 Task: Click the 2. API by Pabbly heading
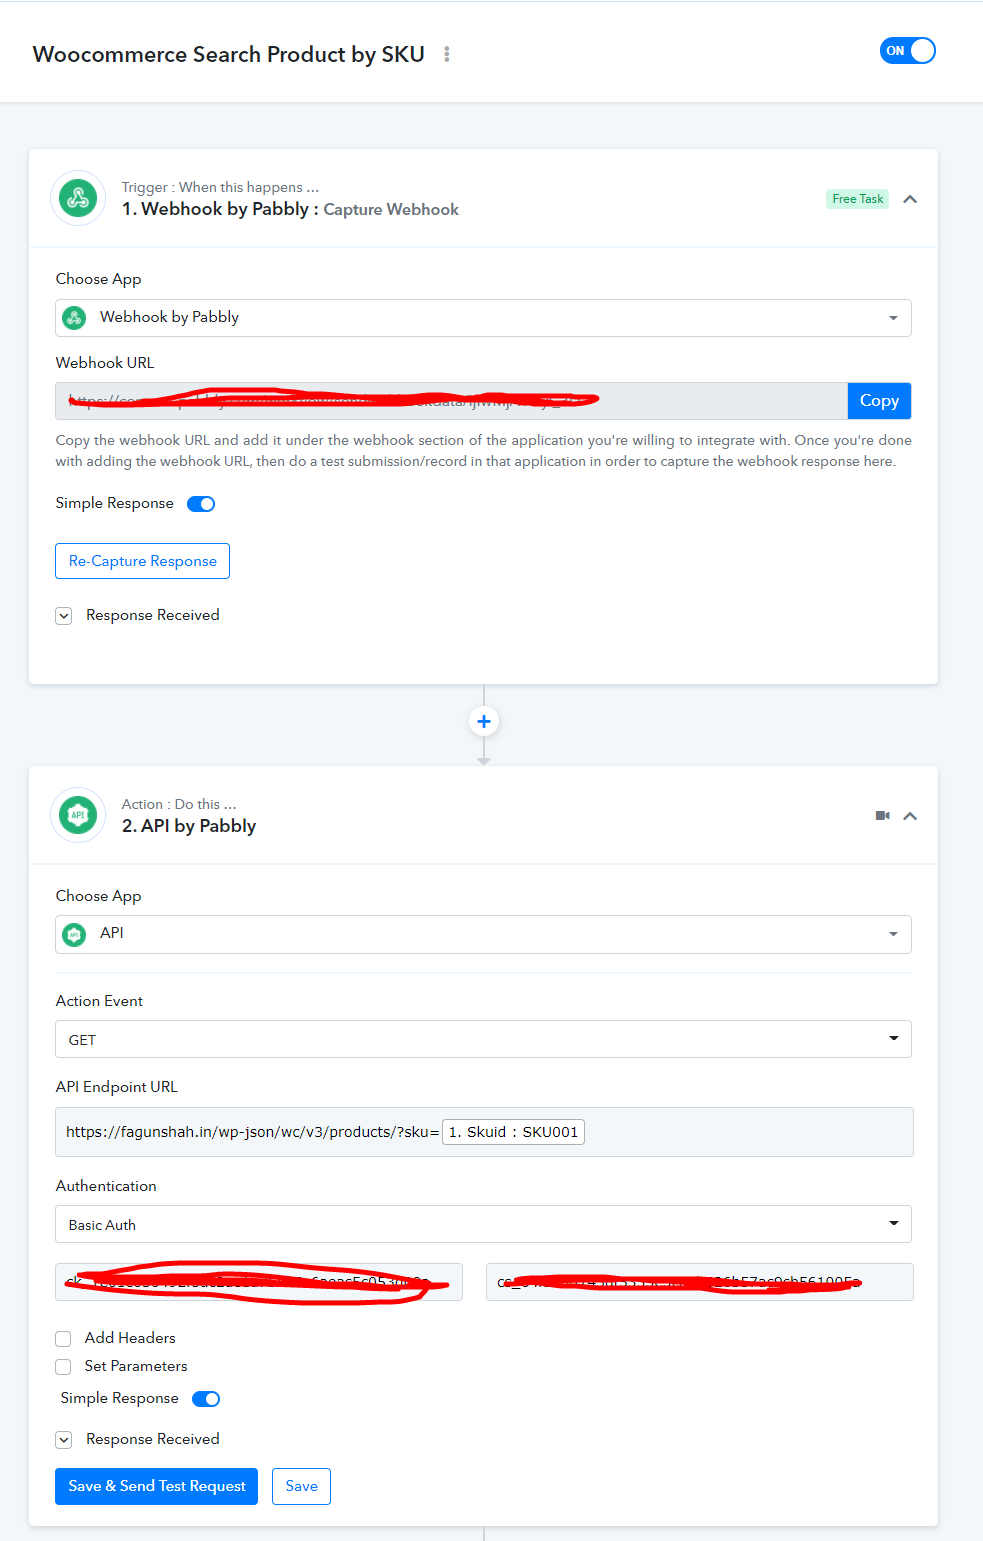click(189, 826)
